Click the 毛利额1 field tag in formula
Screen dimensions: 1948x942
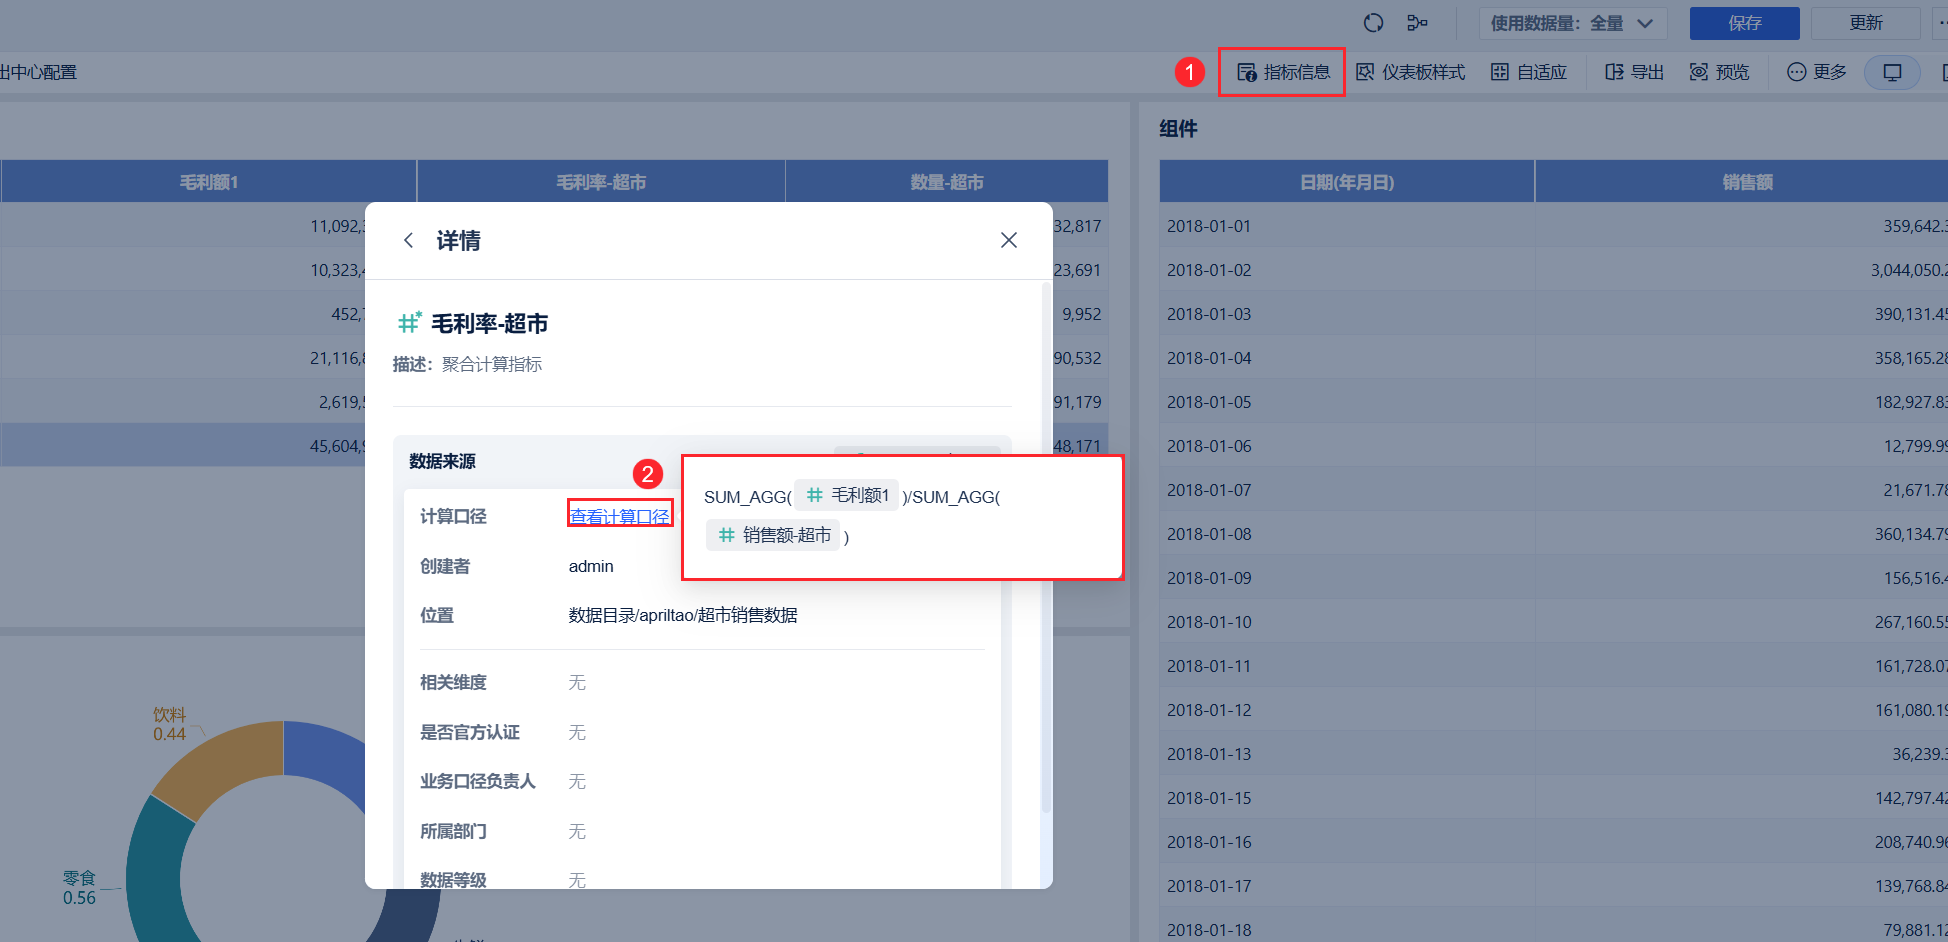click(848, 496)
